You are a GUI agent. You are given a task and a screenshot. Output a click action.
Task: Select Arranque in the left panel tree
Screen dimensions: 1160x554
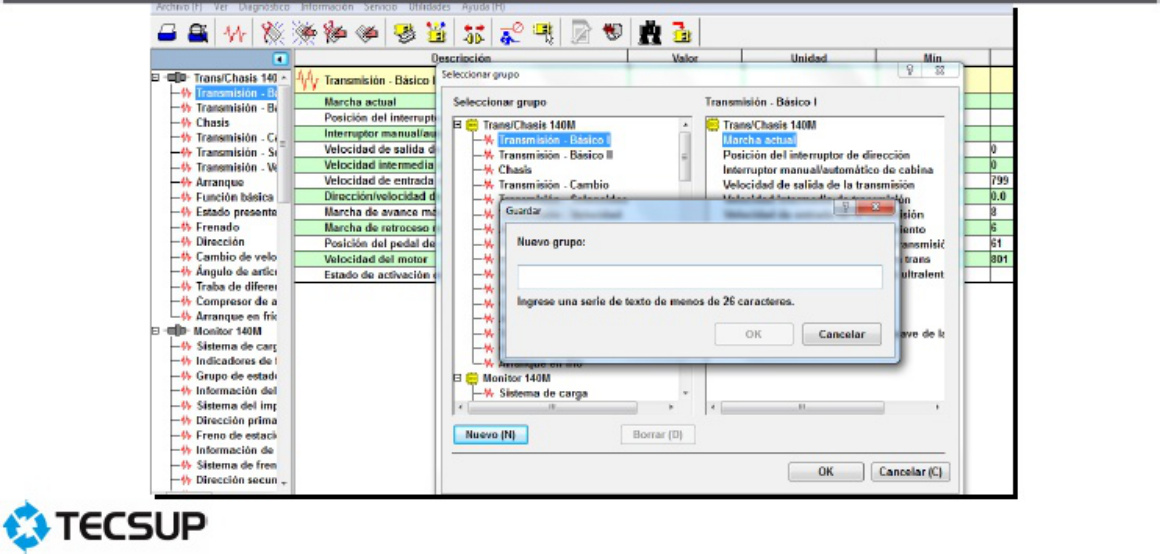219,182
